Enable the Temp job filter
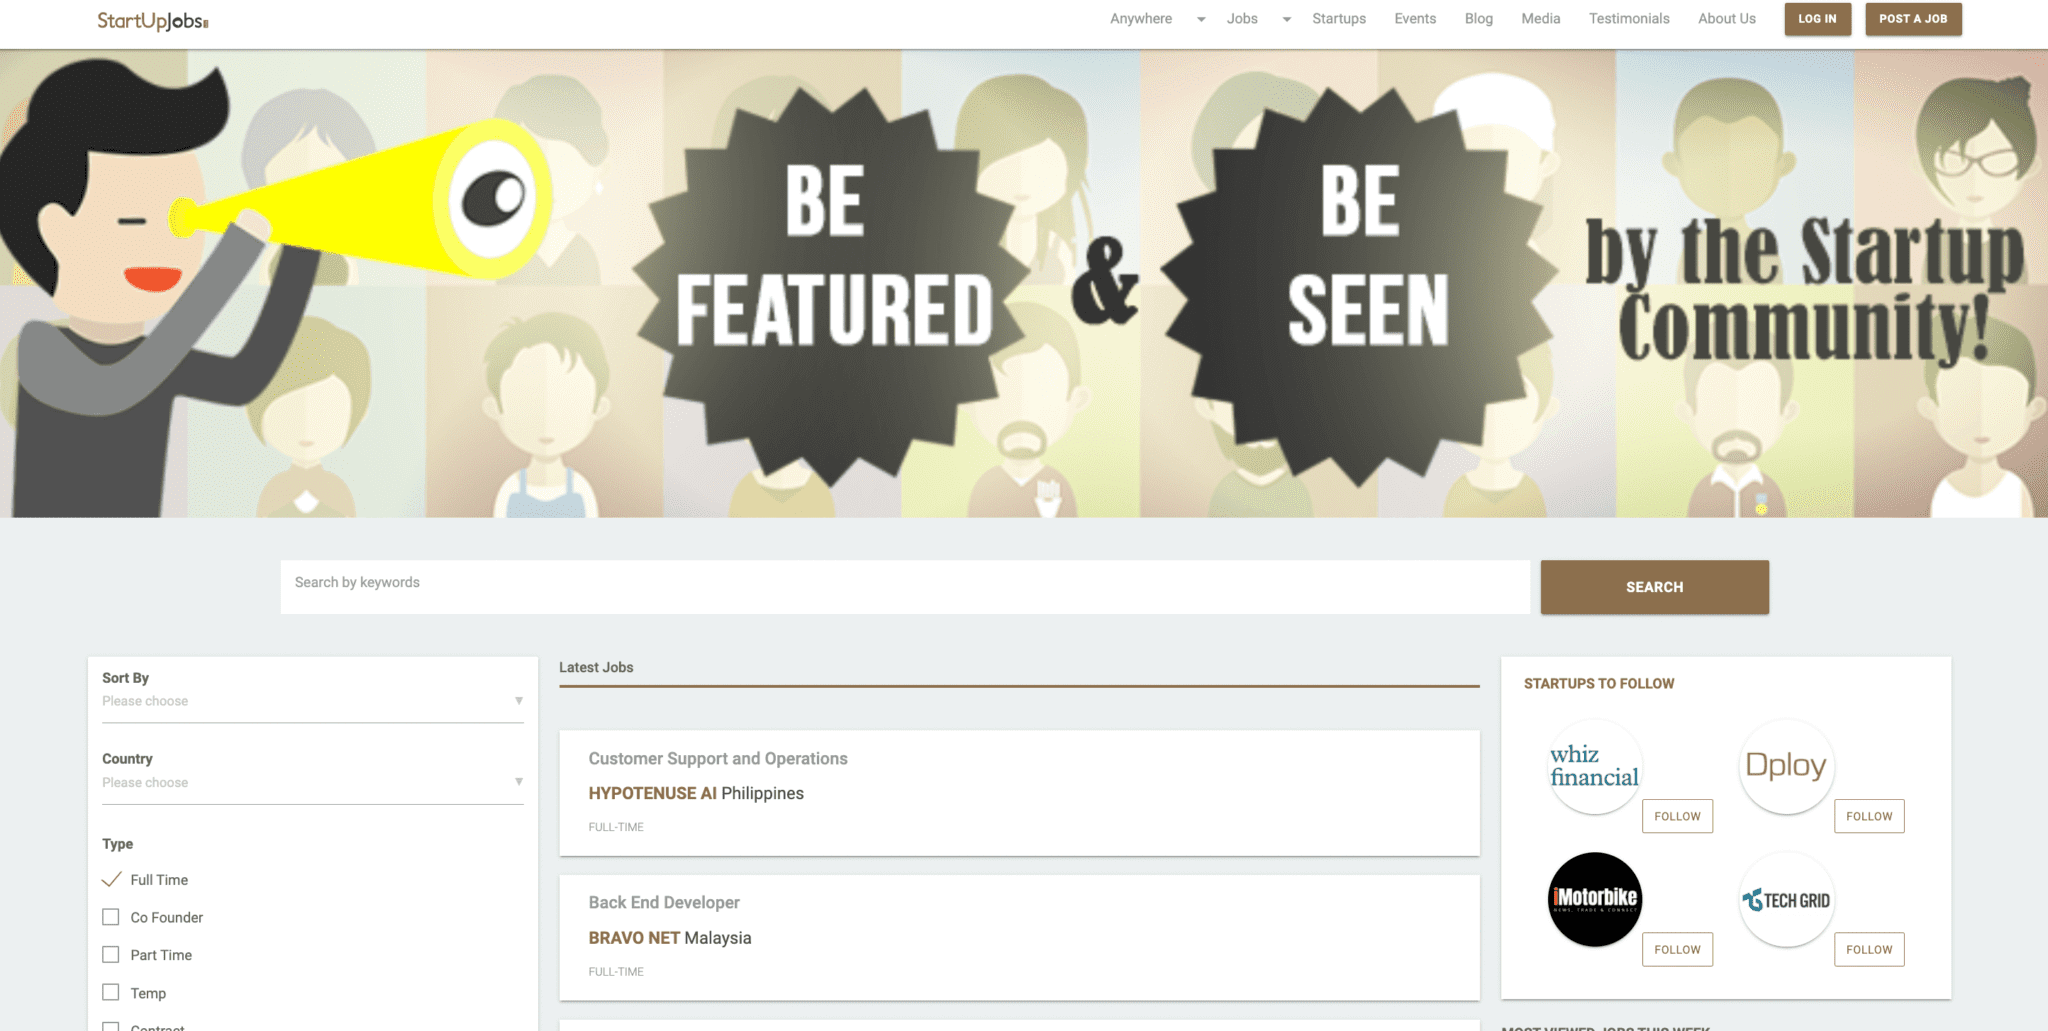Screen dimensions: 2048x1031 click(110, 992)
